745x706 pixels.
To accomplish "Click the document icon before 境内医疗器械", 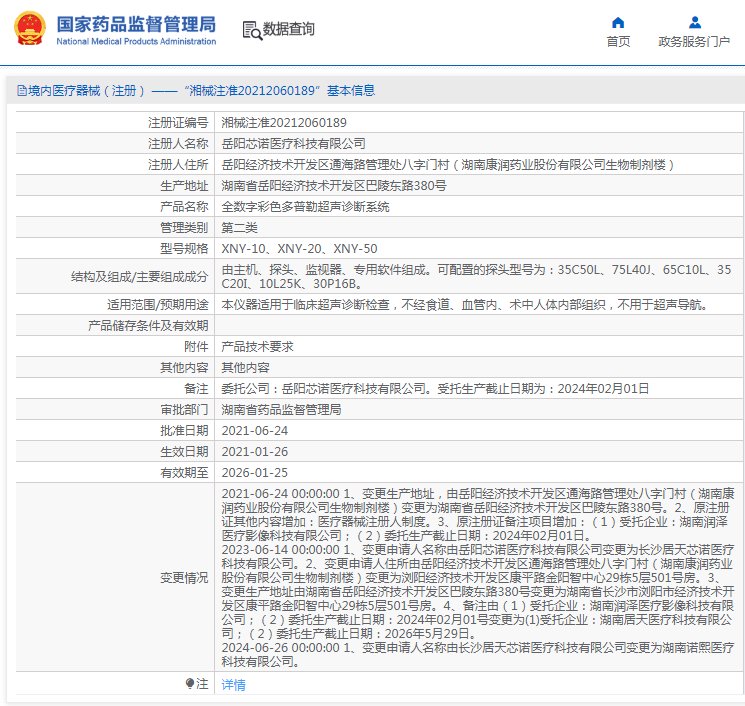I will click(x=21, y=90).
